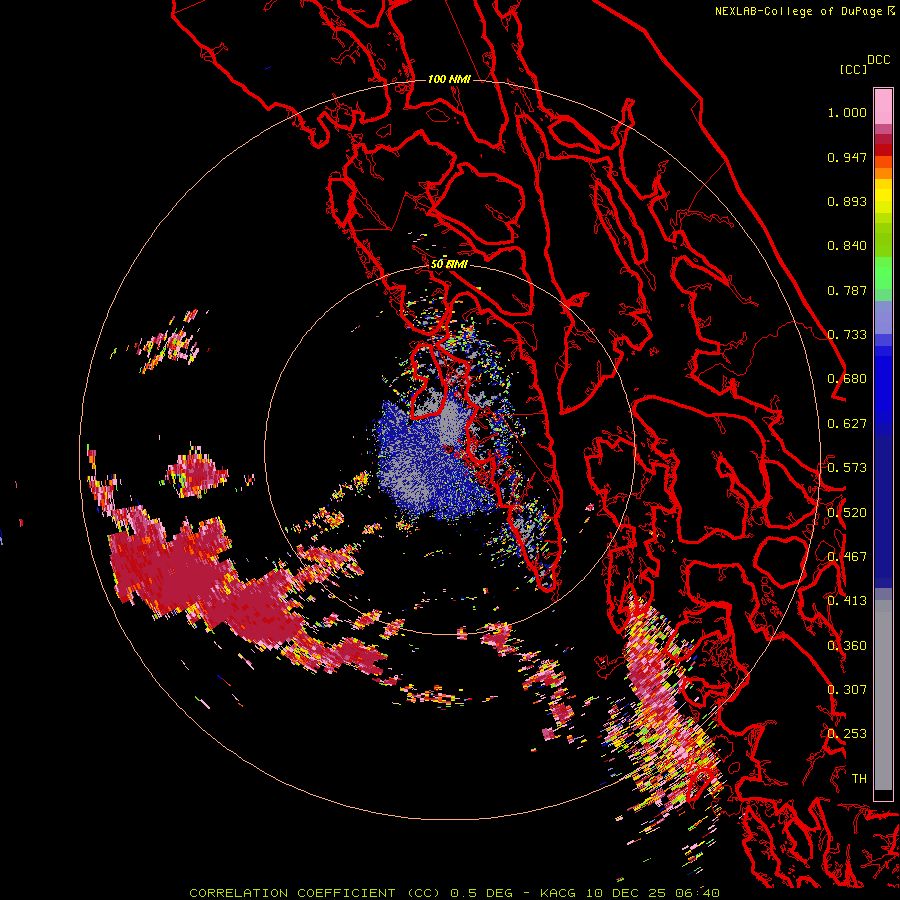Click the 0.520 value on the color scale
Image resolution: width=900 pixels, height=900 pixels.
(847, 513)
